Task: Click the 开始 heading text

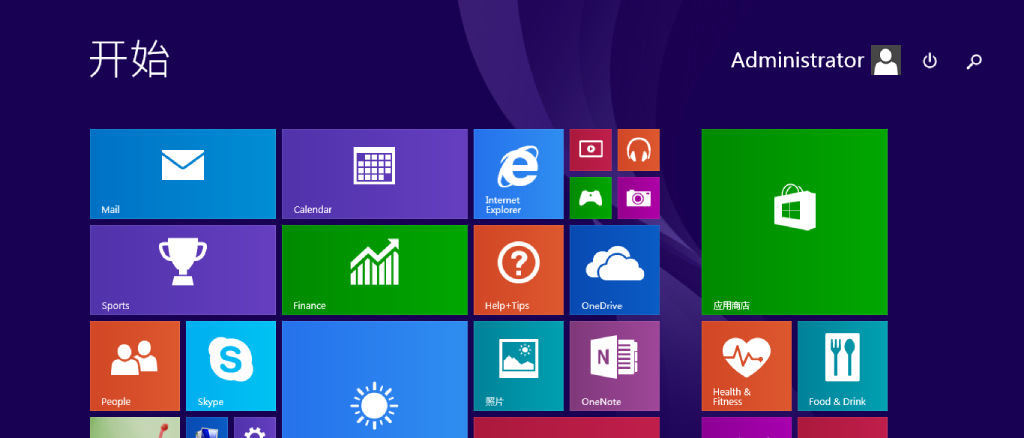Action: point(129,59)
